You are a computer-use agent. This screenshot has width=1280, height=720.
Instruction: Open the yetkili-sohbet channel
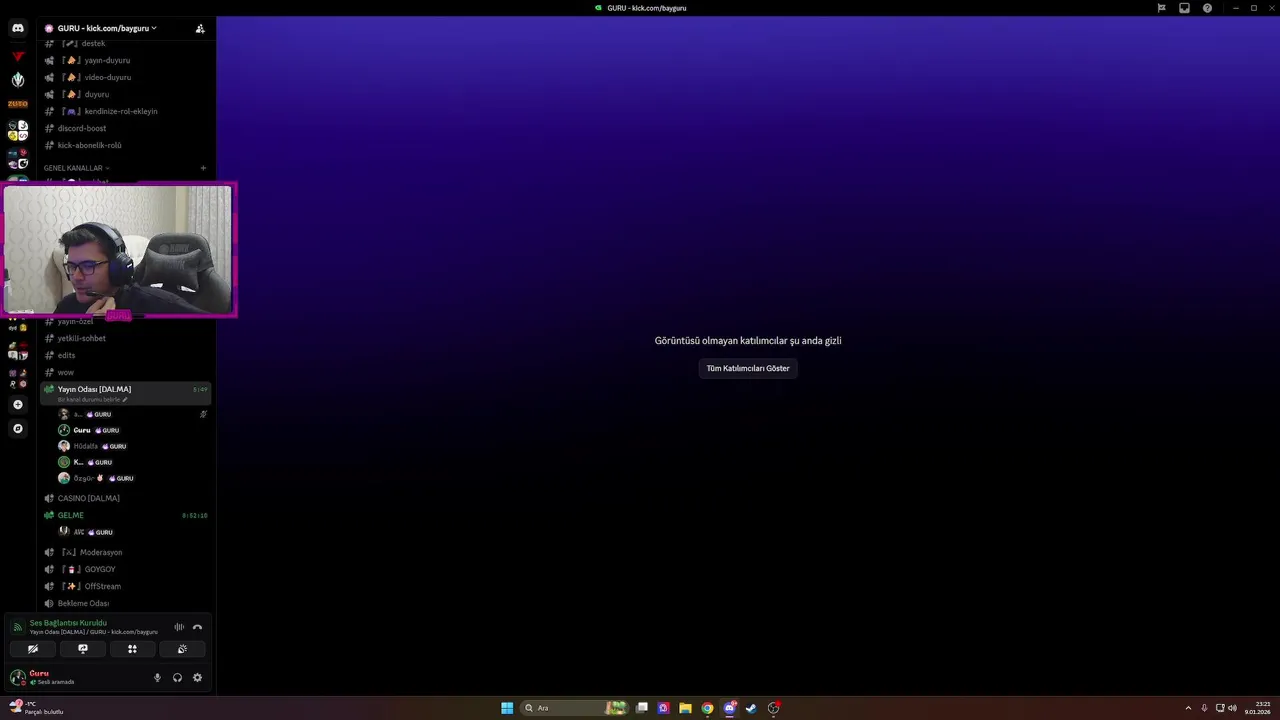point(125,338)
